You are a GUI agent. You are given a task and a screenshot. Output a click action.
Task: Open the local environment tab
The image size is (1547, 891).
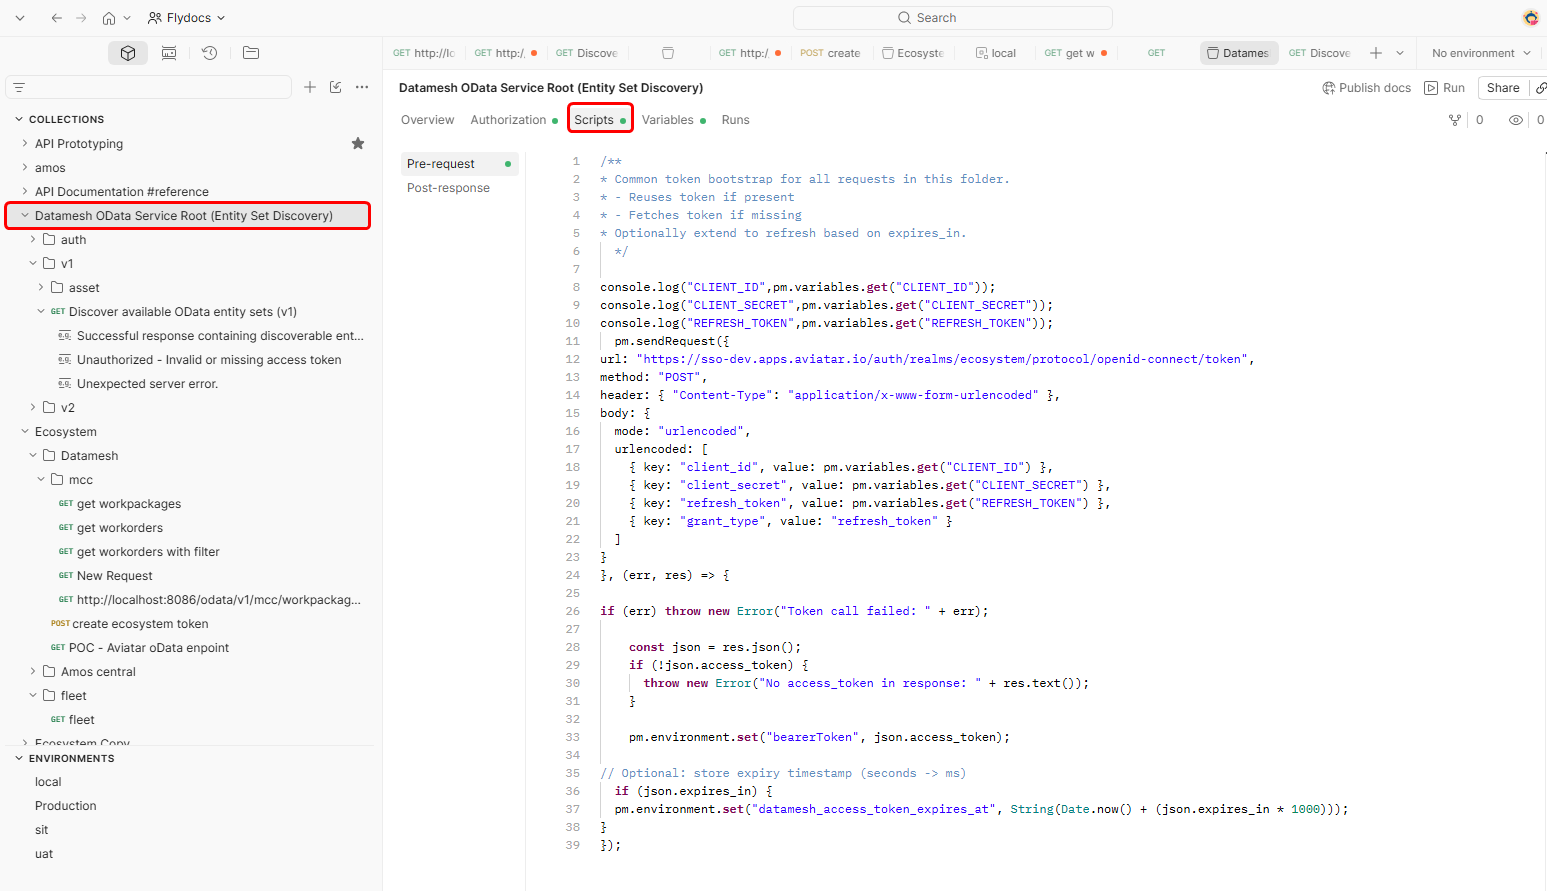coord(996,53)
